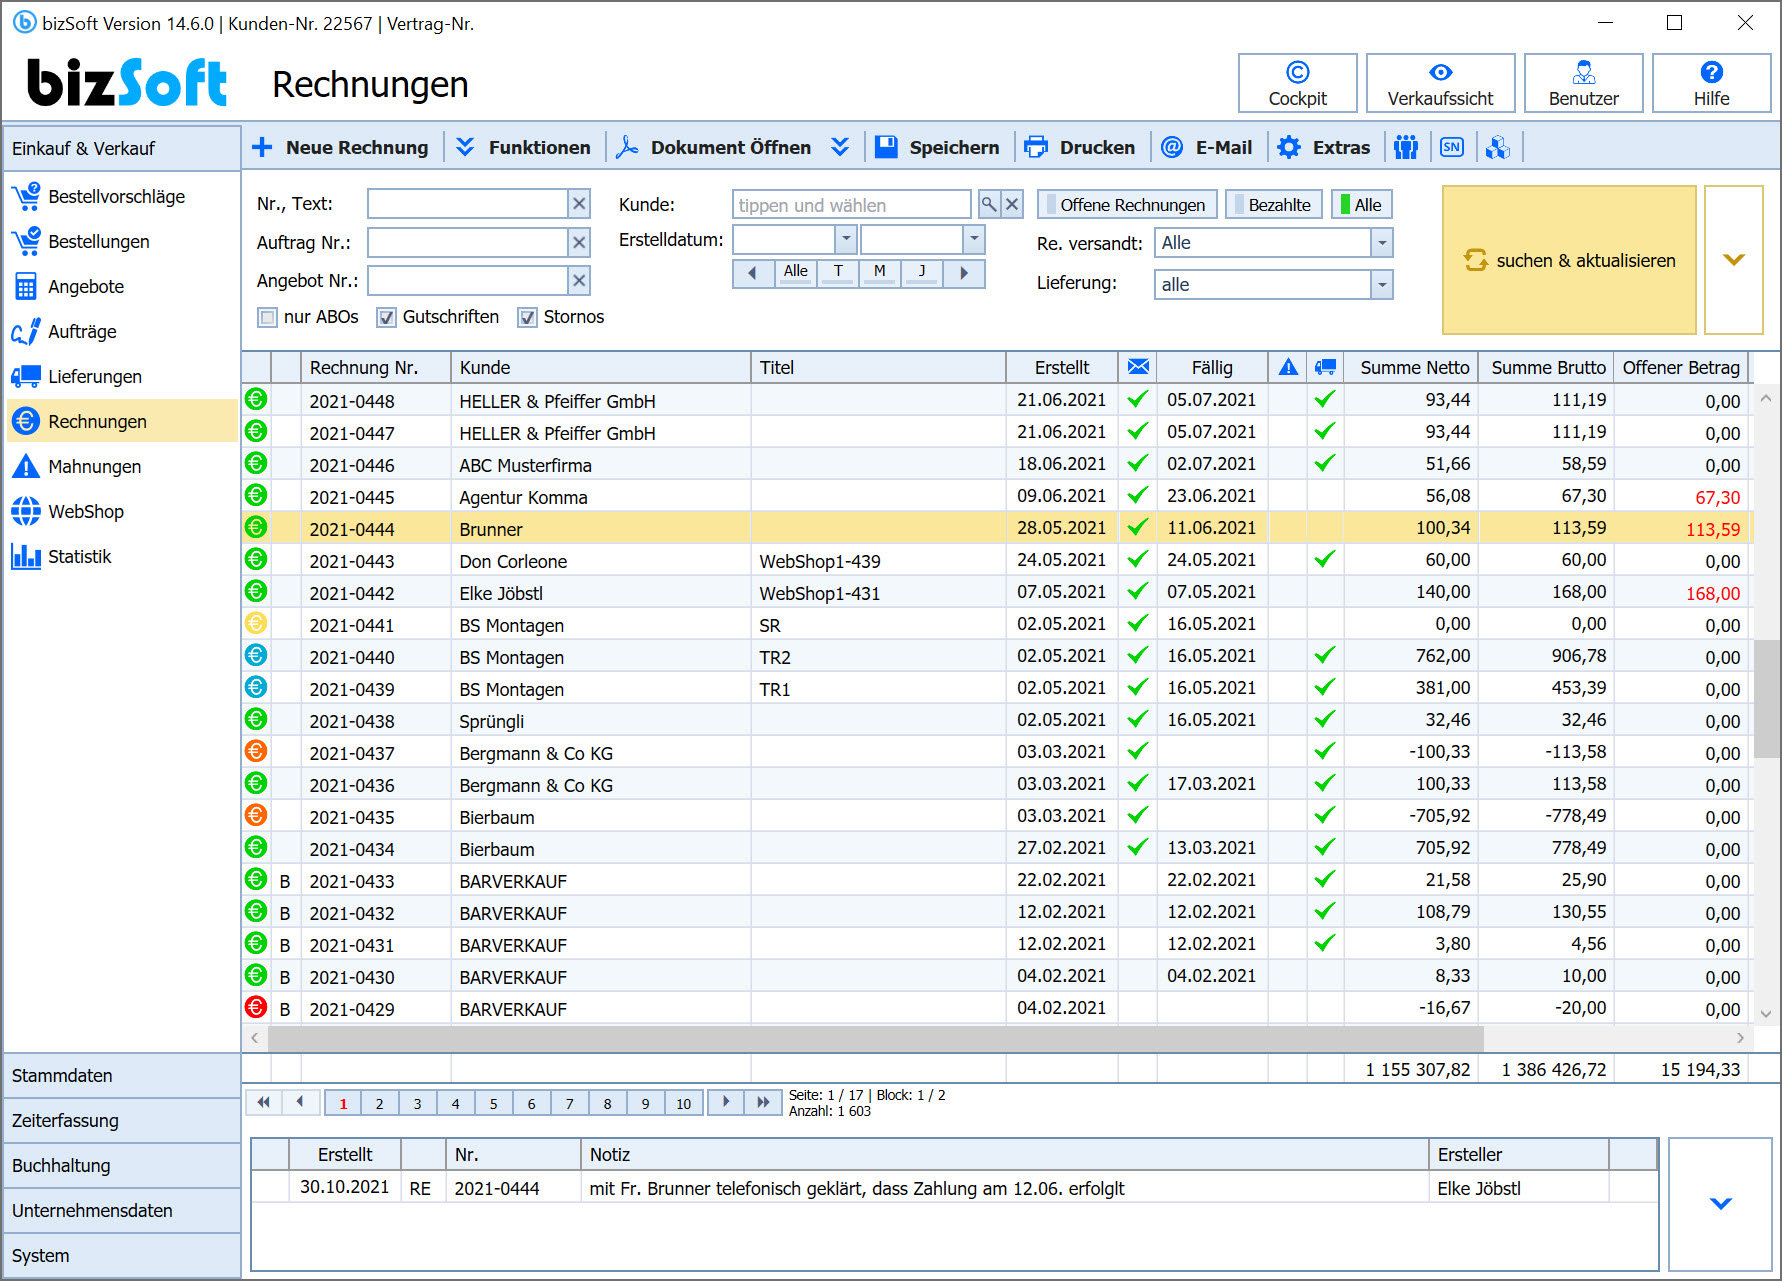This screenshot has height=1281, width=1782.
Task: Open the Cockpit view
Action: tap(1297, 83)
